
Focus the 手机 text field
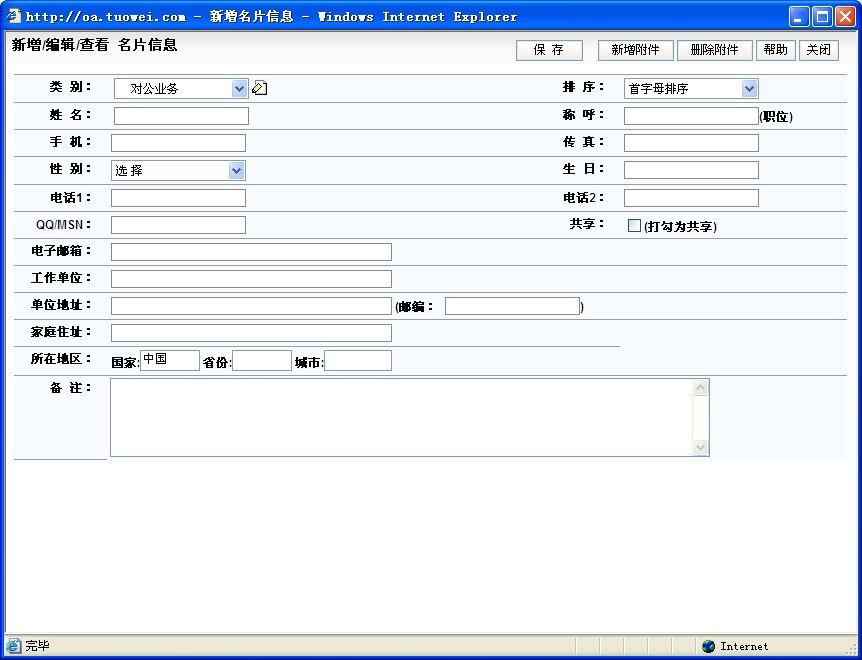[x=178, y=143]
